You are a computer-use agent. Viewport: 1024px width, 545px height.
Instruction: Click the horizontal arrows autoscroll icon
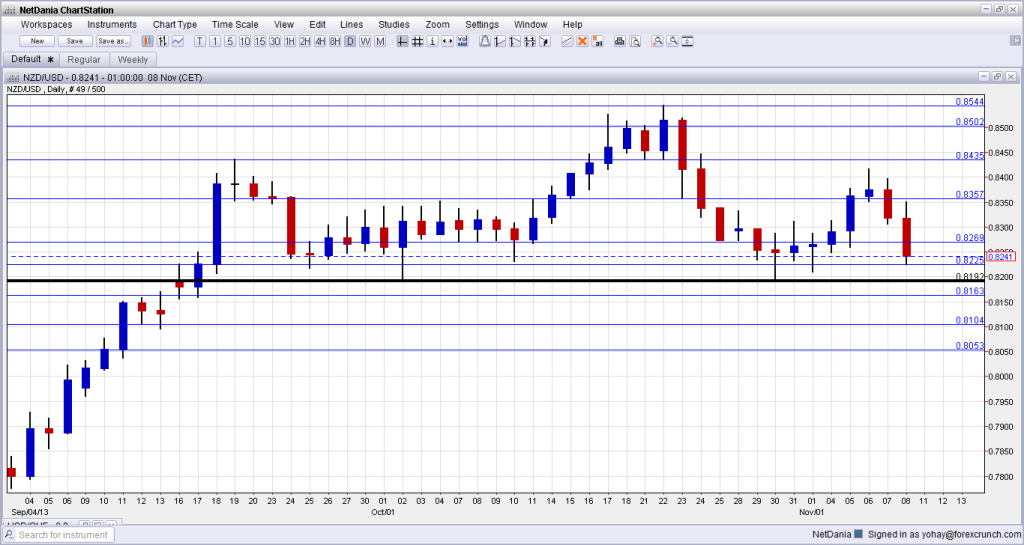point(447,41)
